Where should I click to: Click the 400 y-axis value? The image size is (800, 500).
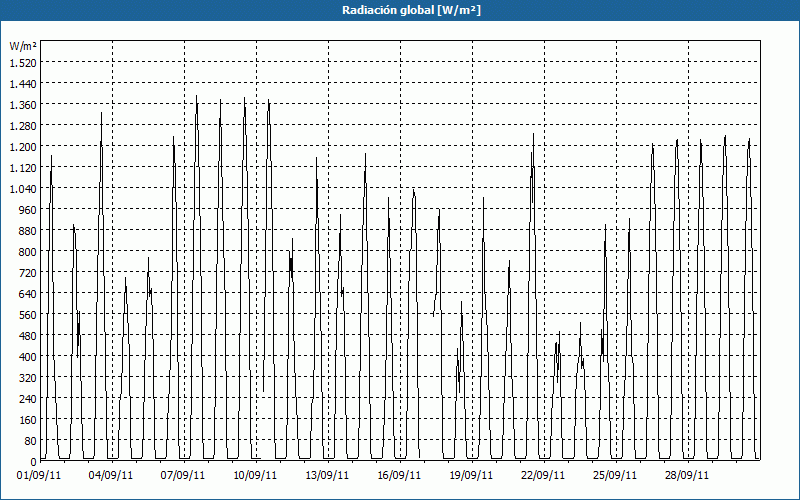click(x=28, y=357)
